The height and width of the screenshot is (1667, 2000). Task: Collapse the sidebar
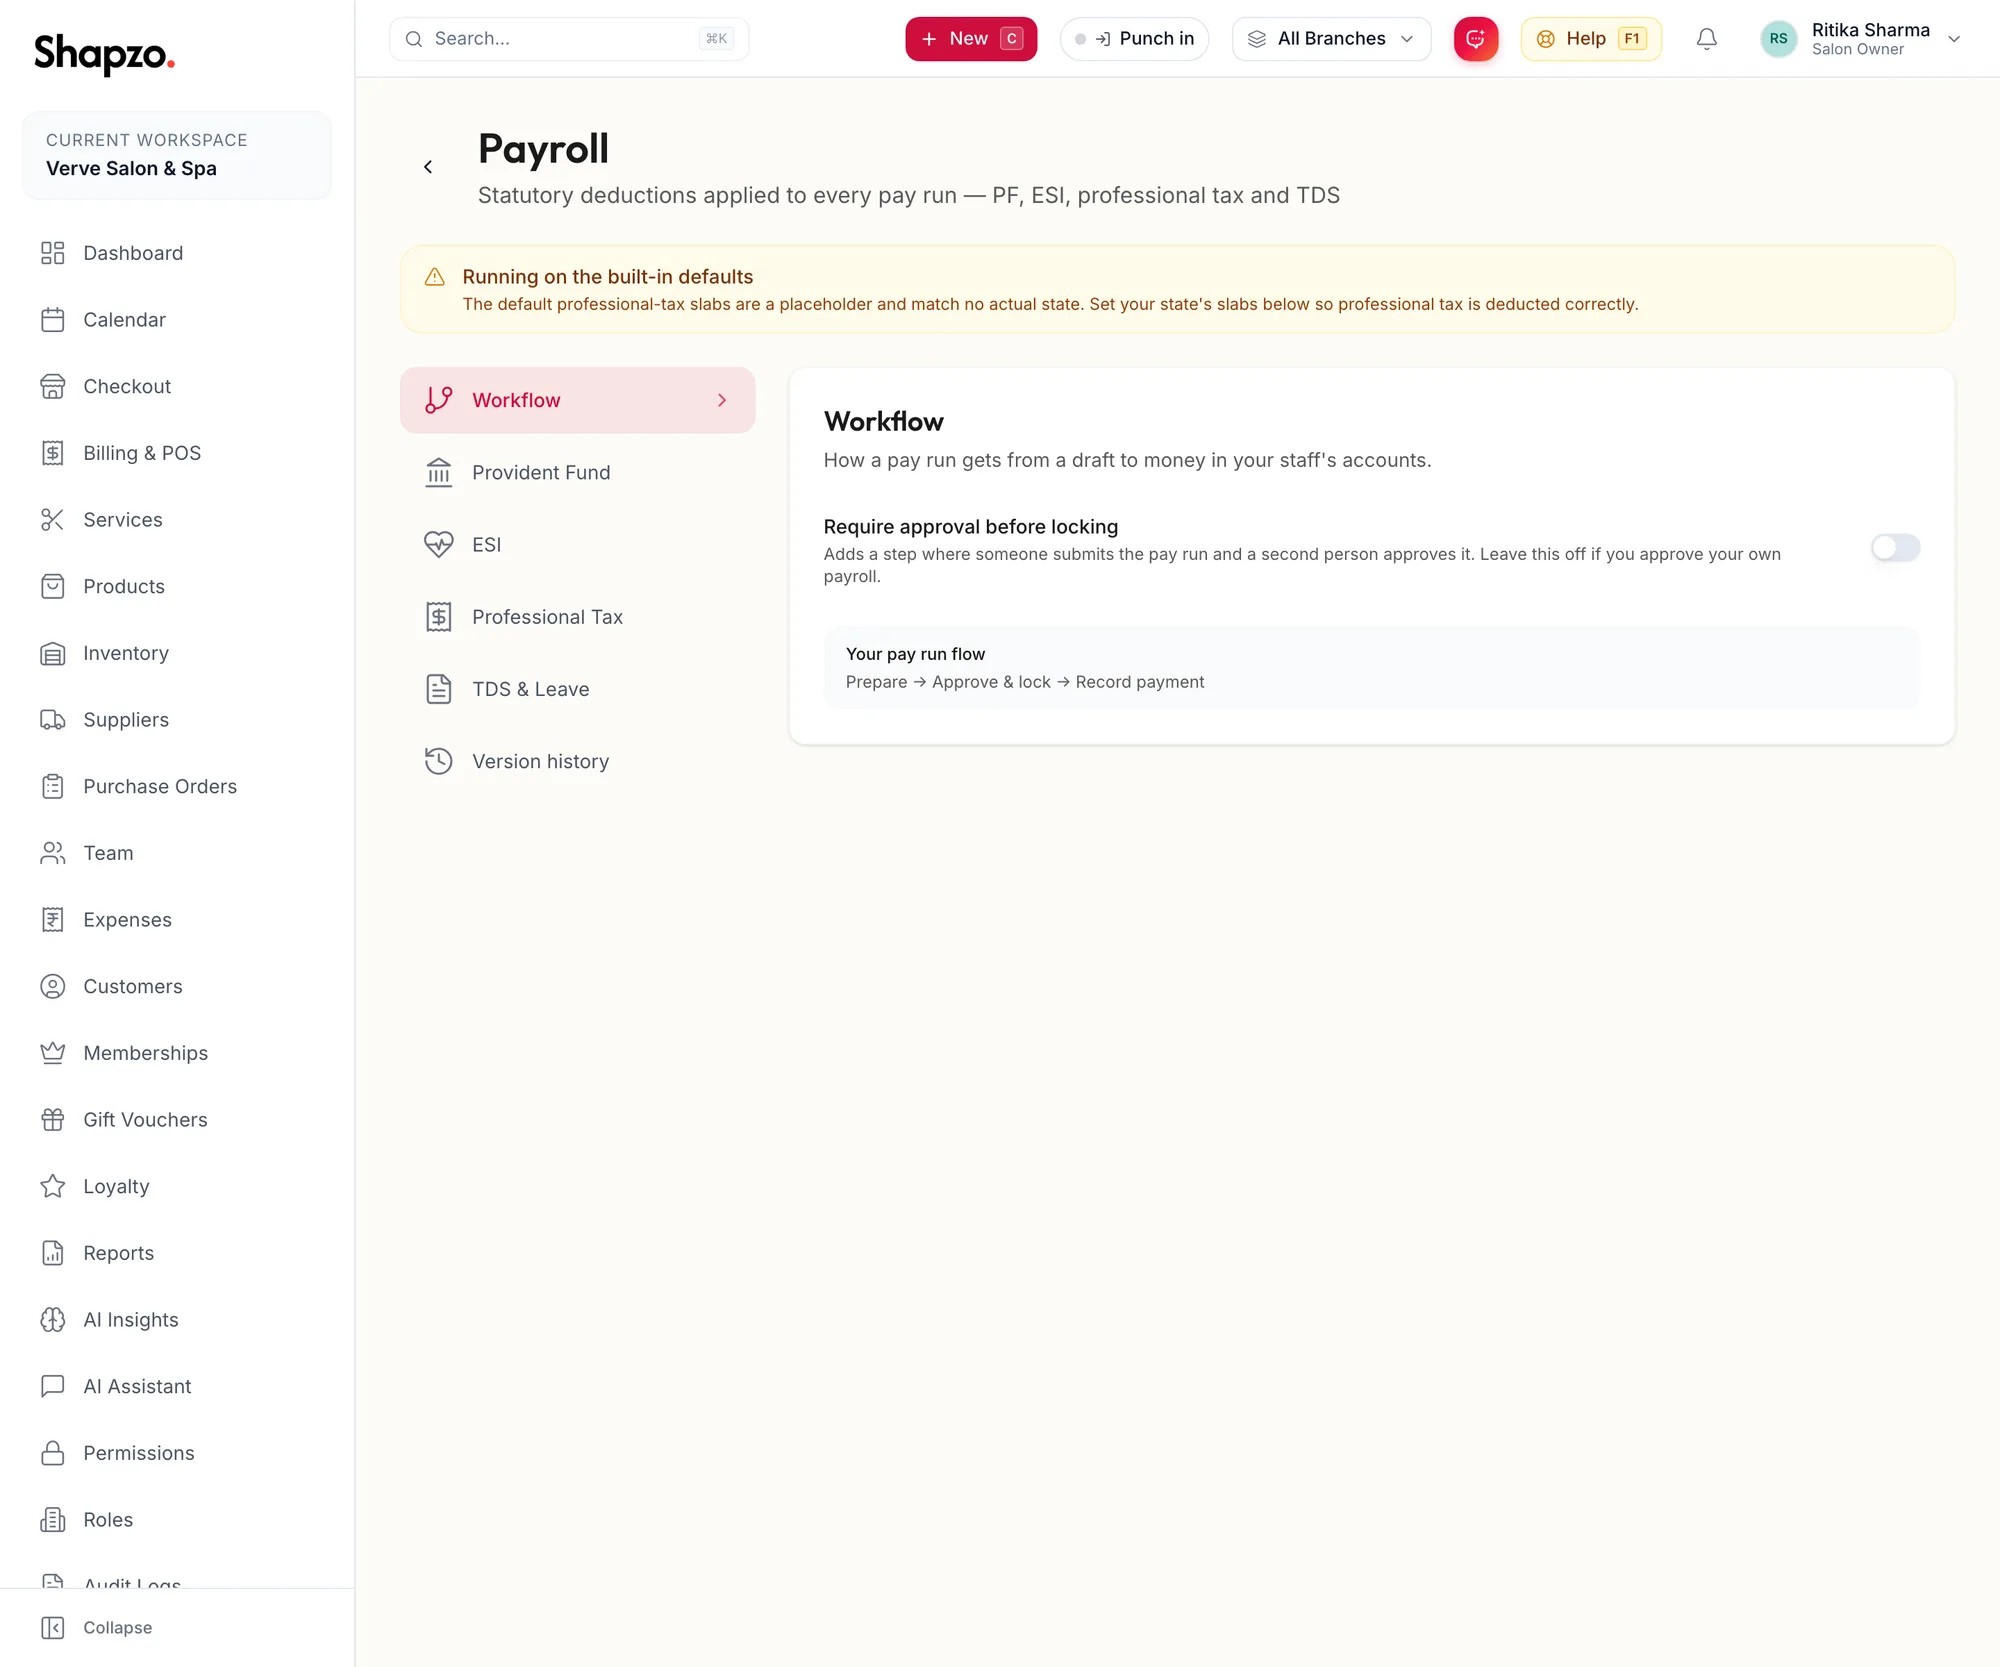[97, 1628]
